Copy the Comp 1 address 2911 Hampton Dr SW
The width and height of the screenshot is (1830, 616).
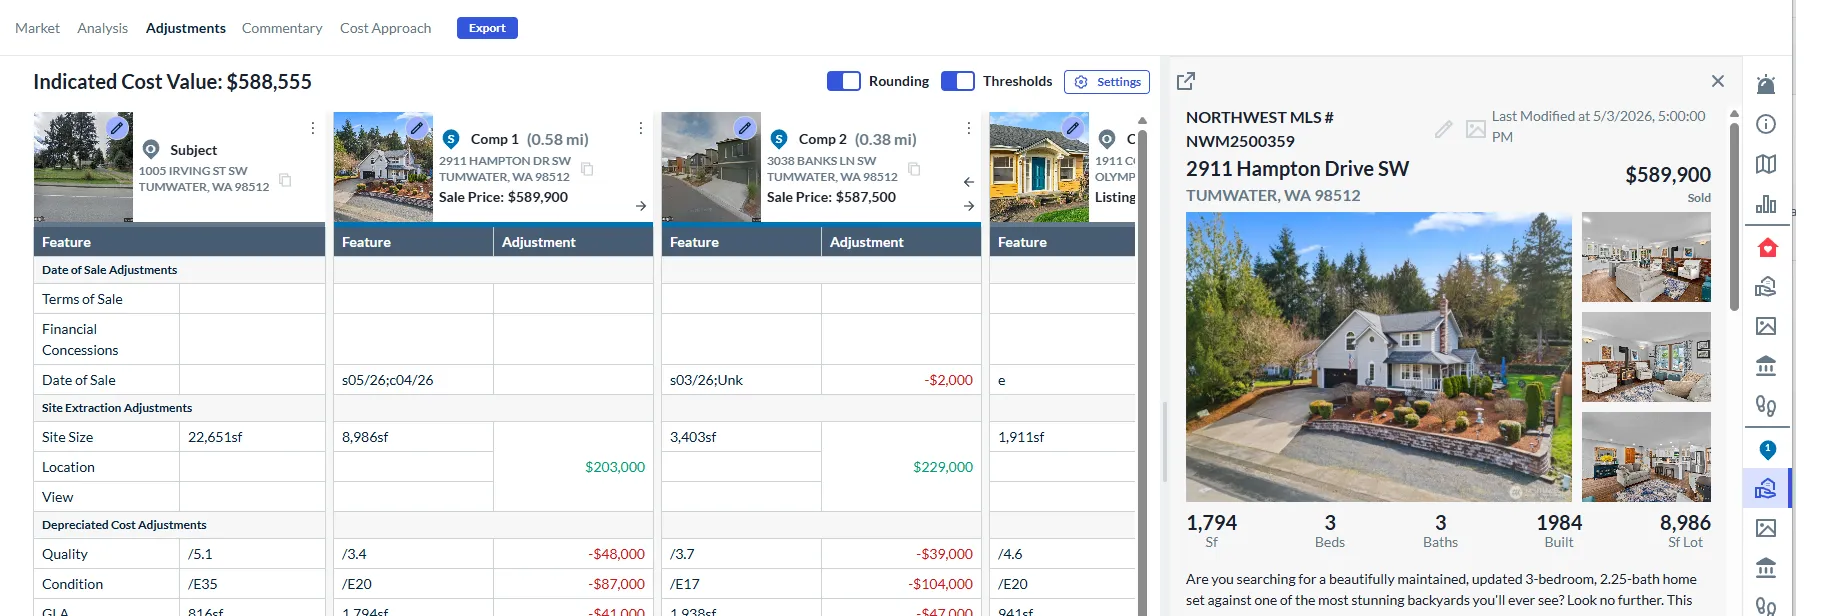click(587, 169)
